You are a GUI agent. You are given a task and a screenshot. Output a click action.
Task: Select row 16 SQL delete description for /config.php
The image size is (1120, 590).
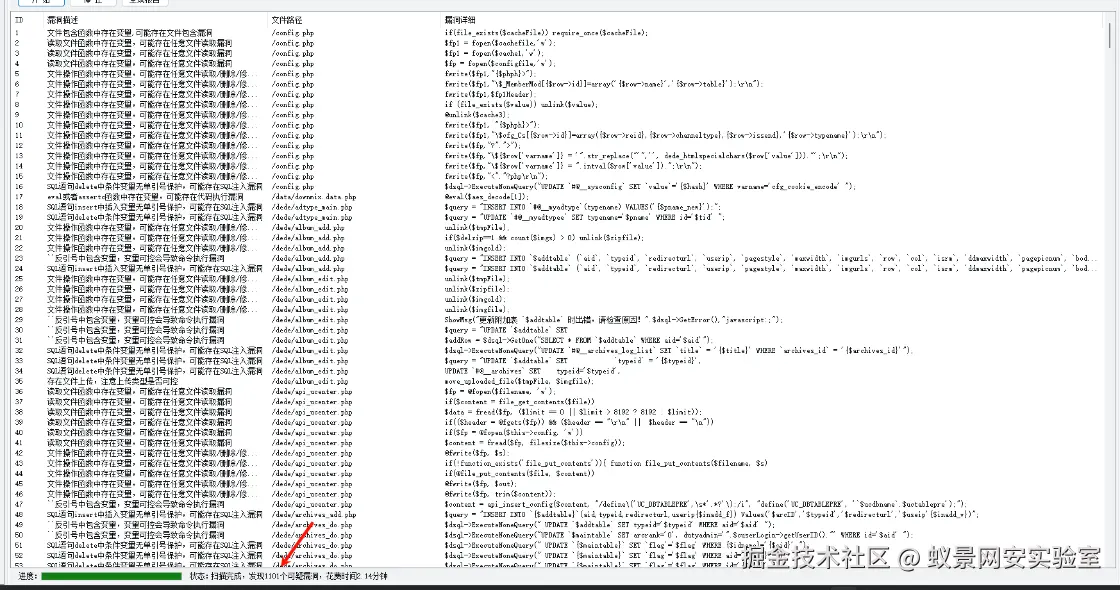click(x=154, y=186)
